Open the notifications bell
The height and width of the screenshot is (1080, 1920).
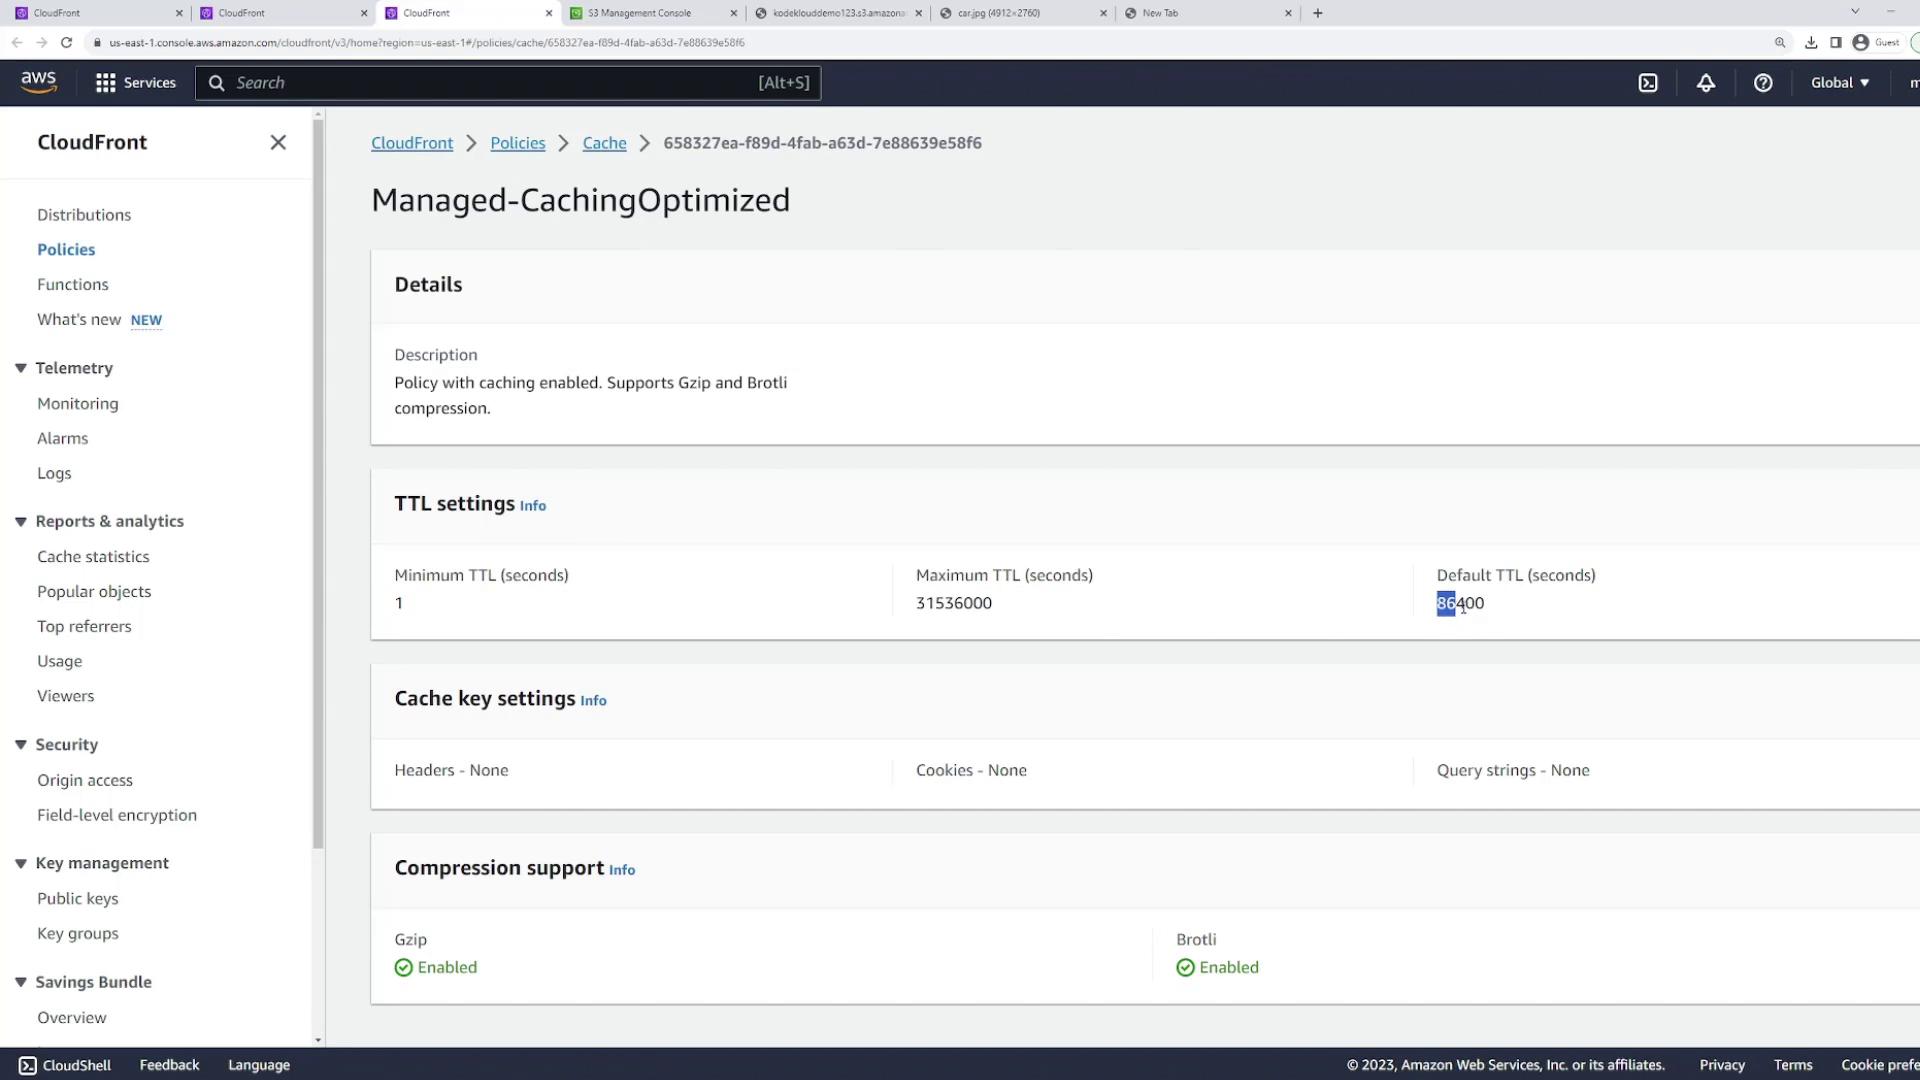click(x=1706, y=83)
